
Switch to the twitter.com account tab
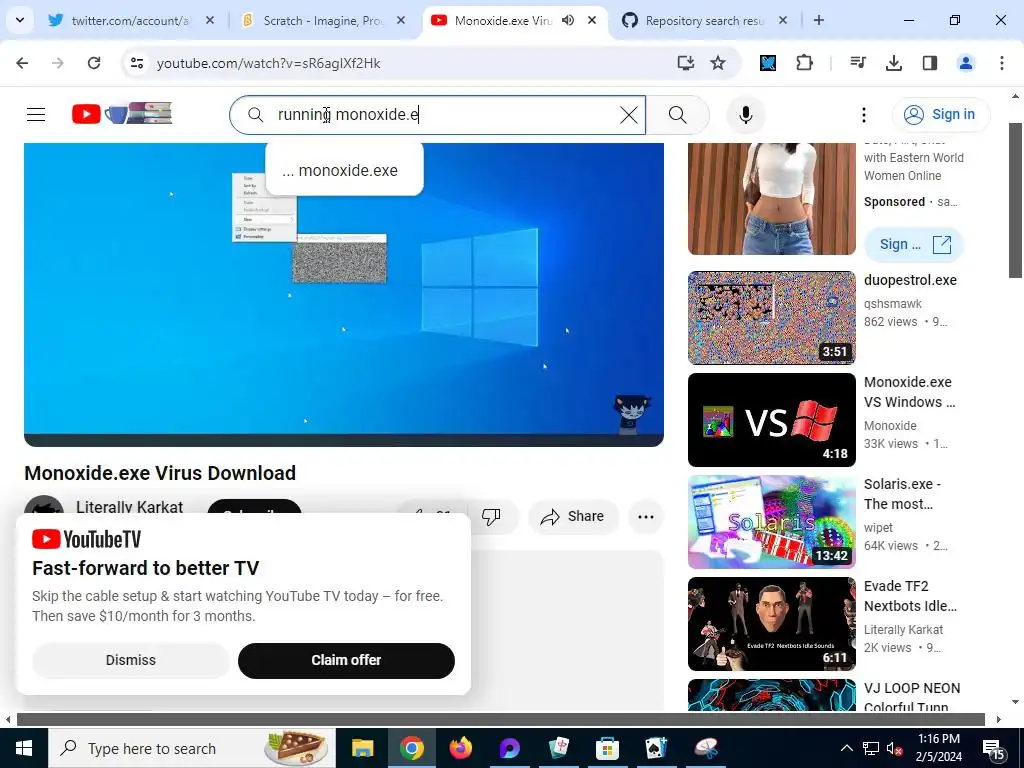click(x=131, y=20)
